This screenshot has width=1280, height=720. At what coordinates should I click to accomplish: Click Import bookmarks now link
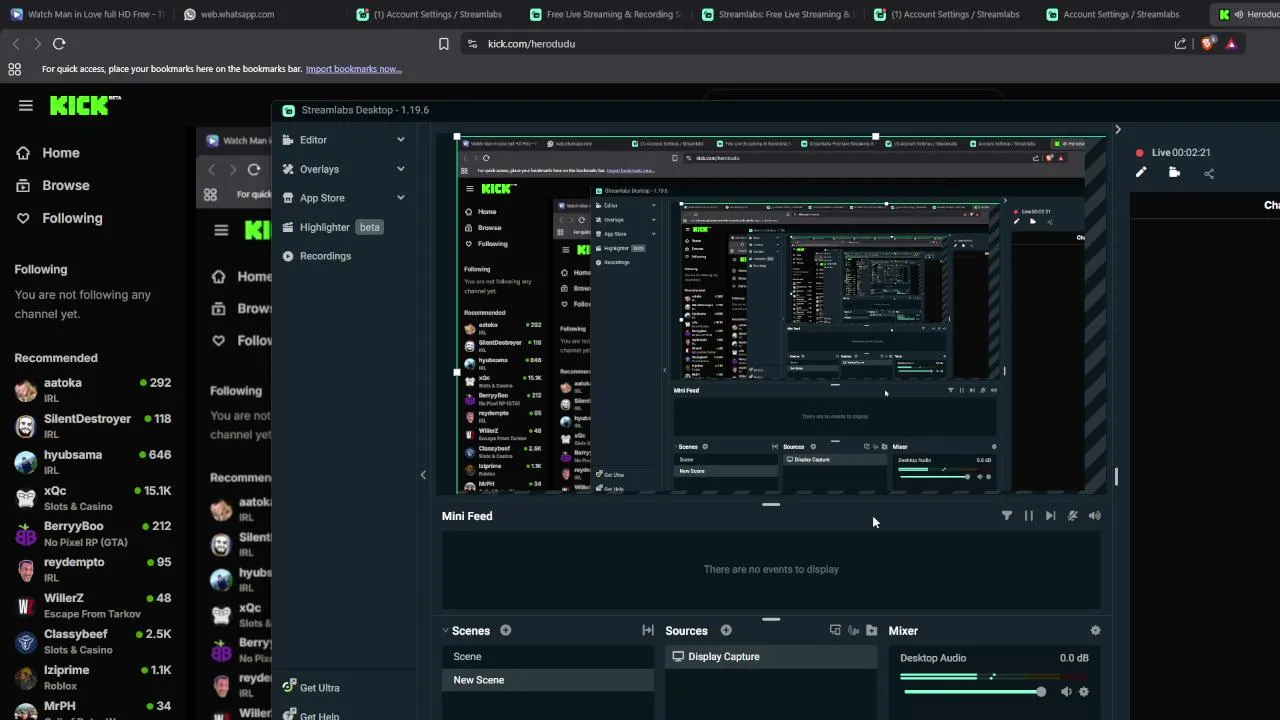(x=353, y=69)
